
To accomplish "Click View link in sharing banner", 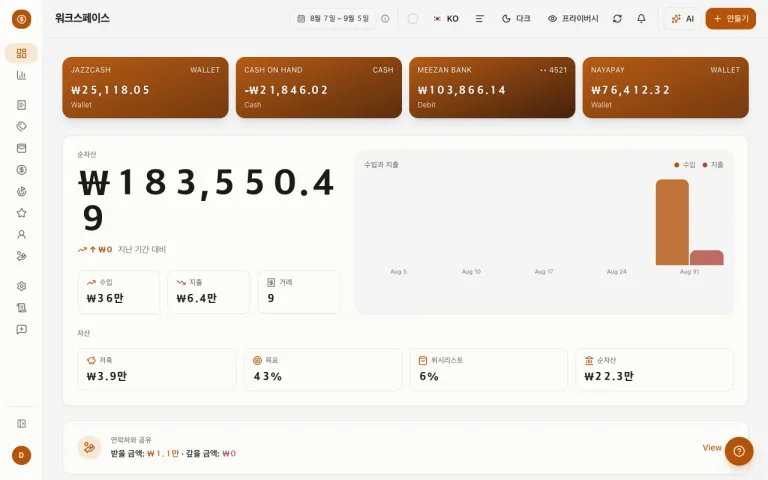I will 712,448.
